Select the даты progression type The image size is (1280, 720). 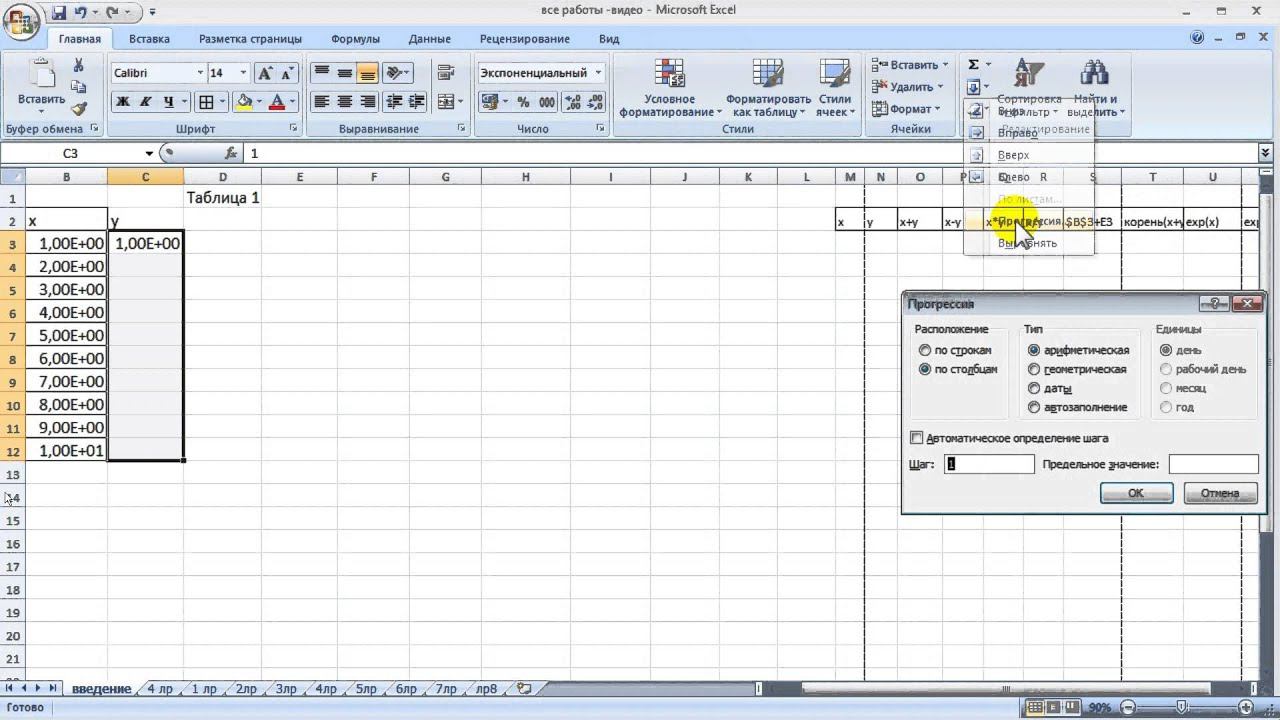point(1034,388)
